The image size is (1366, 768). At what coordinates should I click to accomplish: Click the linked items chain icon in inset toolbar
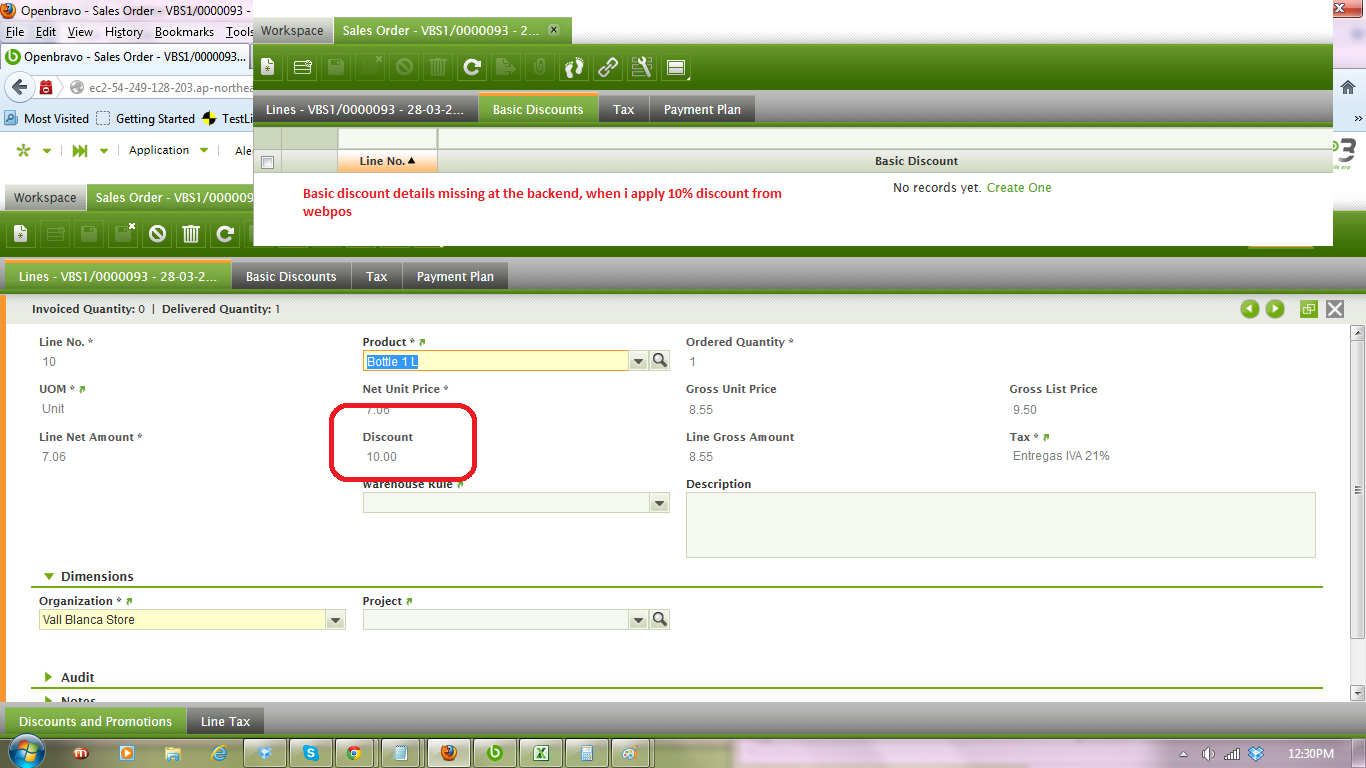(x=608, y=67)
